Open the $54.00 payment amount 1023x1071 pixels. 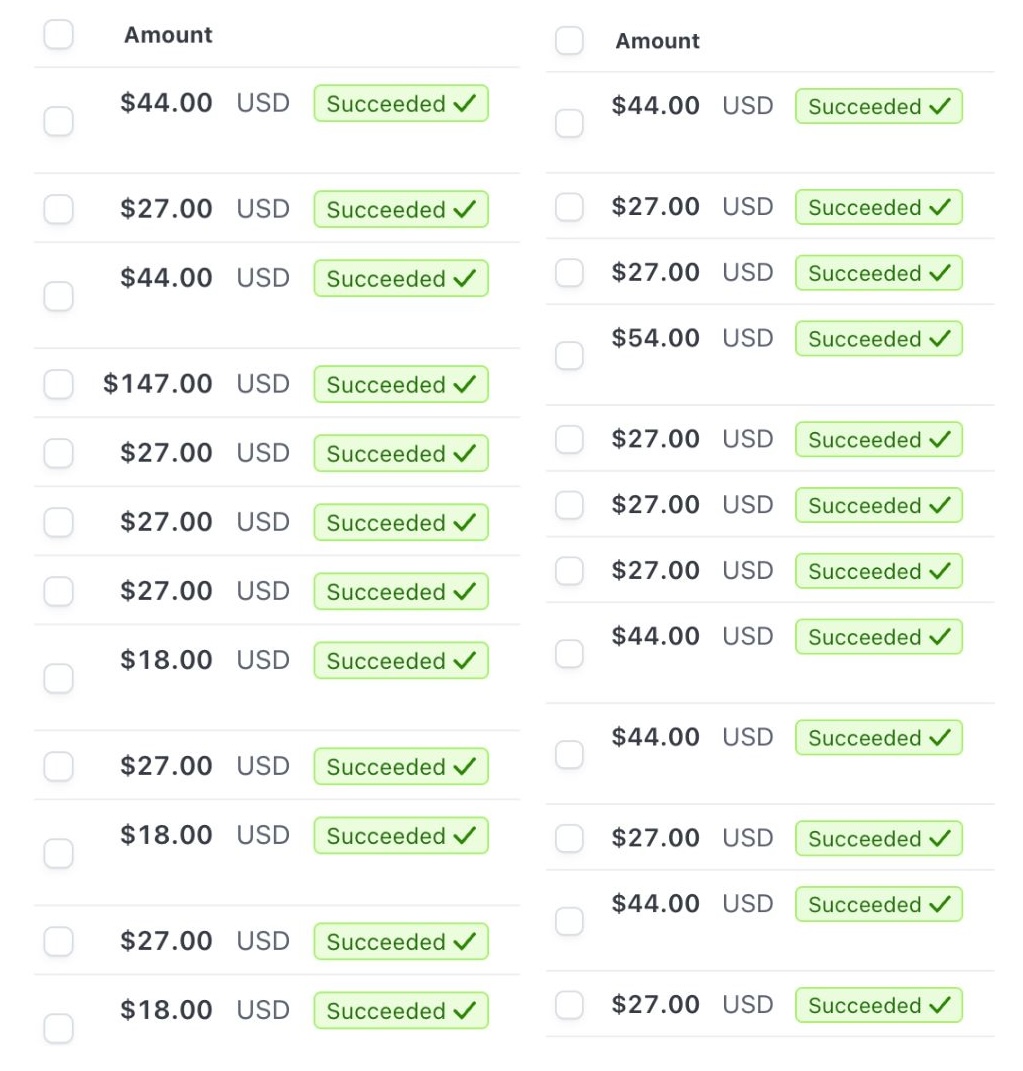(x=655, y=338)
